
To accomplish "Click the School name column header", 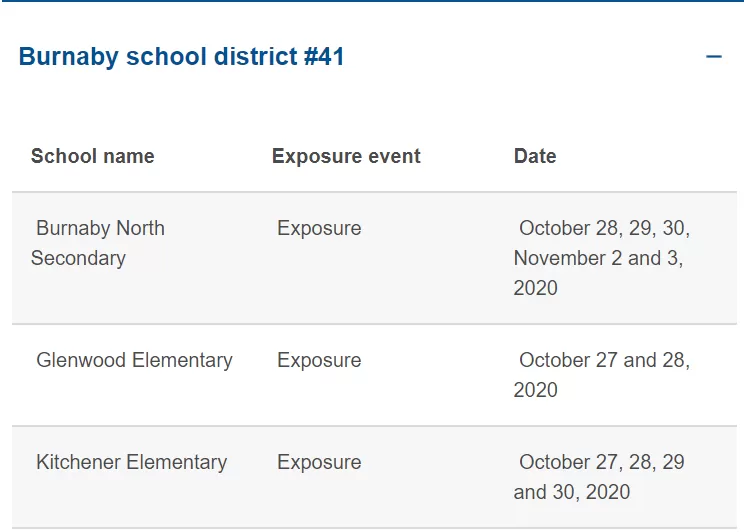I will point(93,156).
